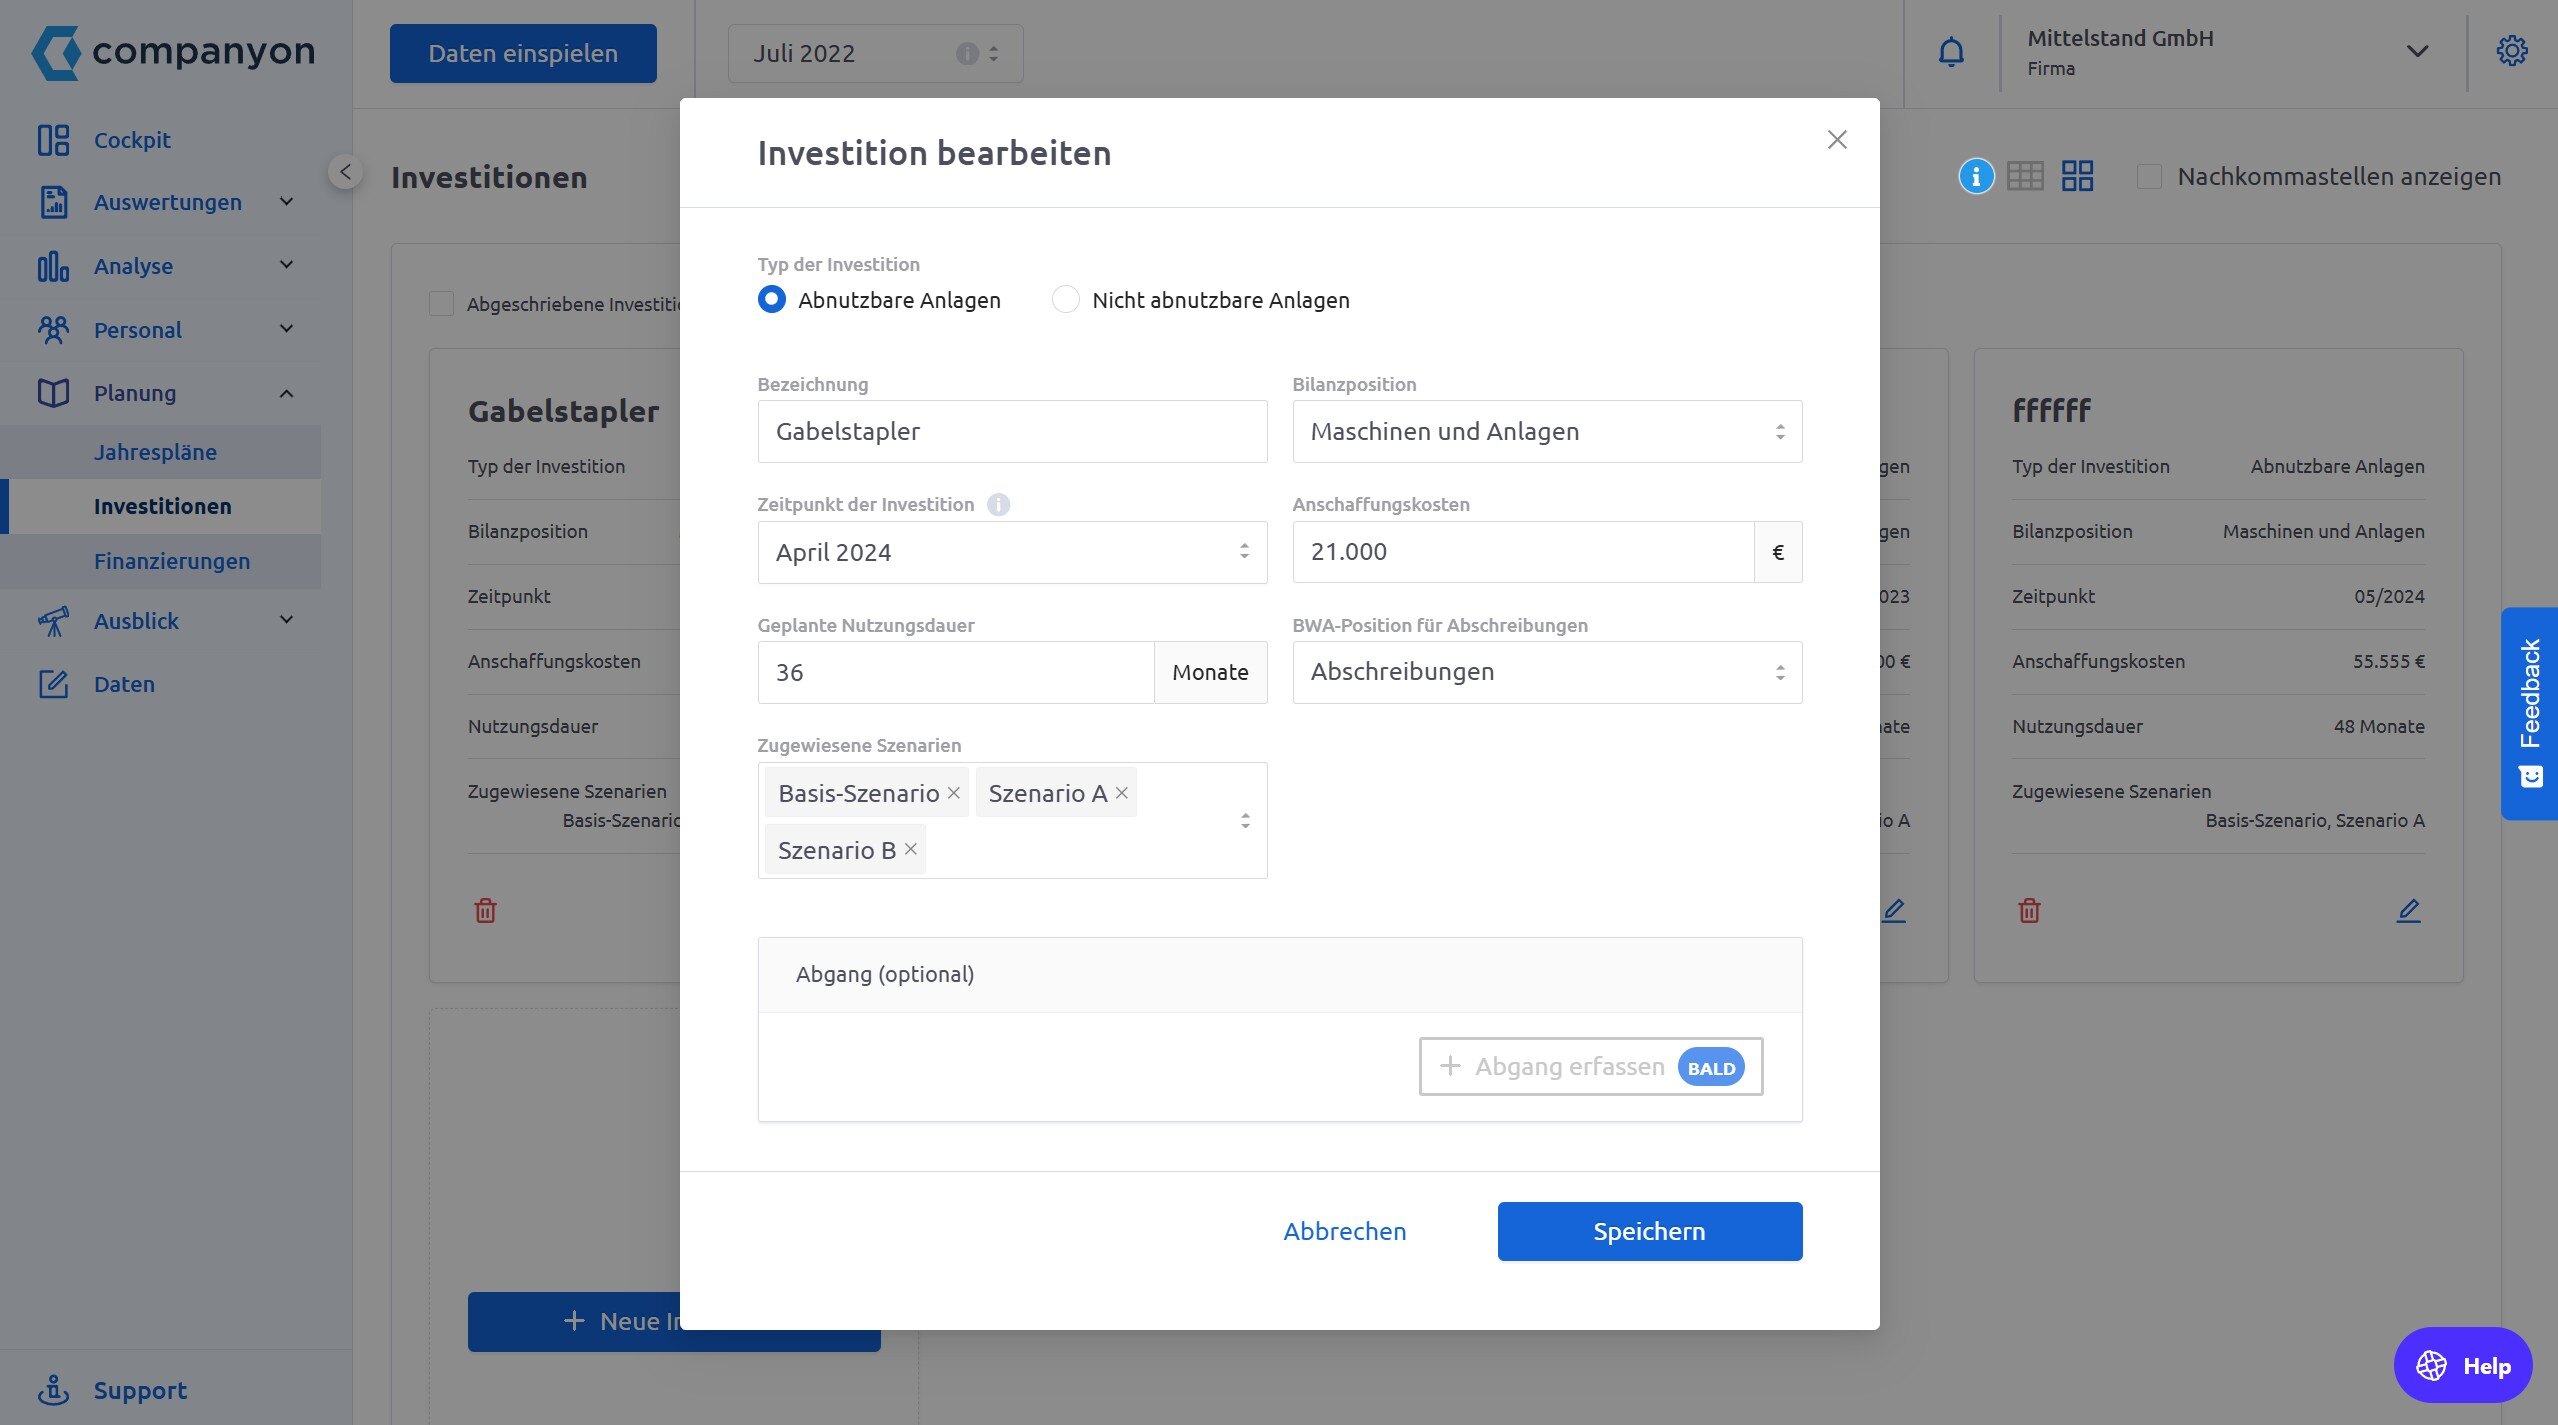This screenshot has width=2558, height=1425.
Task: Edit the ffffff investment card
Action: click(2409, 910)
